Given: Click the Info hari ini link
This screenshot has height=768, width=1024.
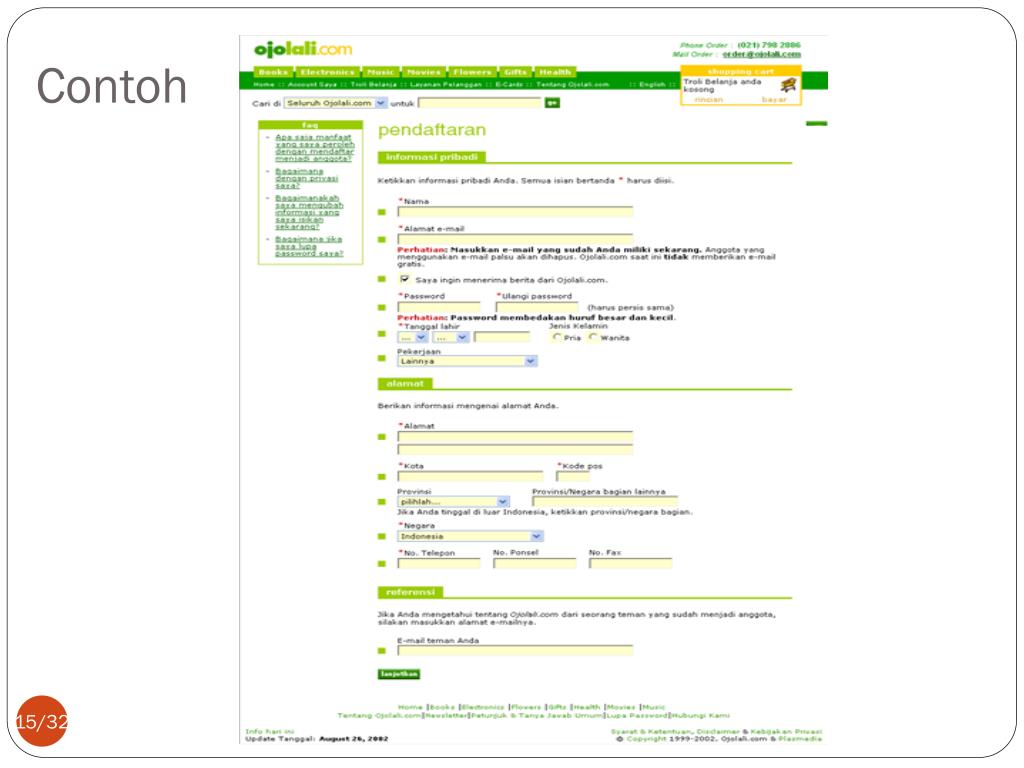Looking at the screenshot, I should point(270,731).
